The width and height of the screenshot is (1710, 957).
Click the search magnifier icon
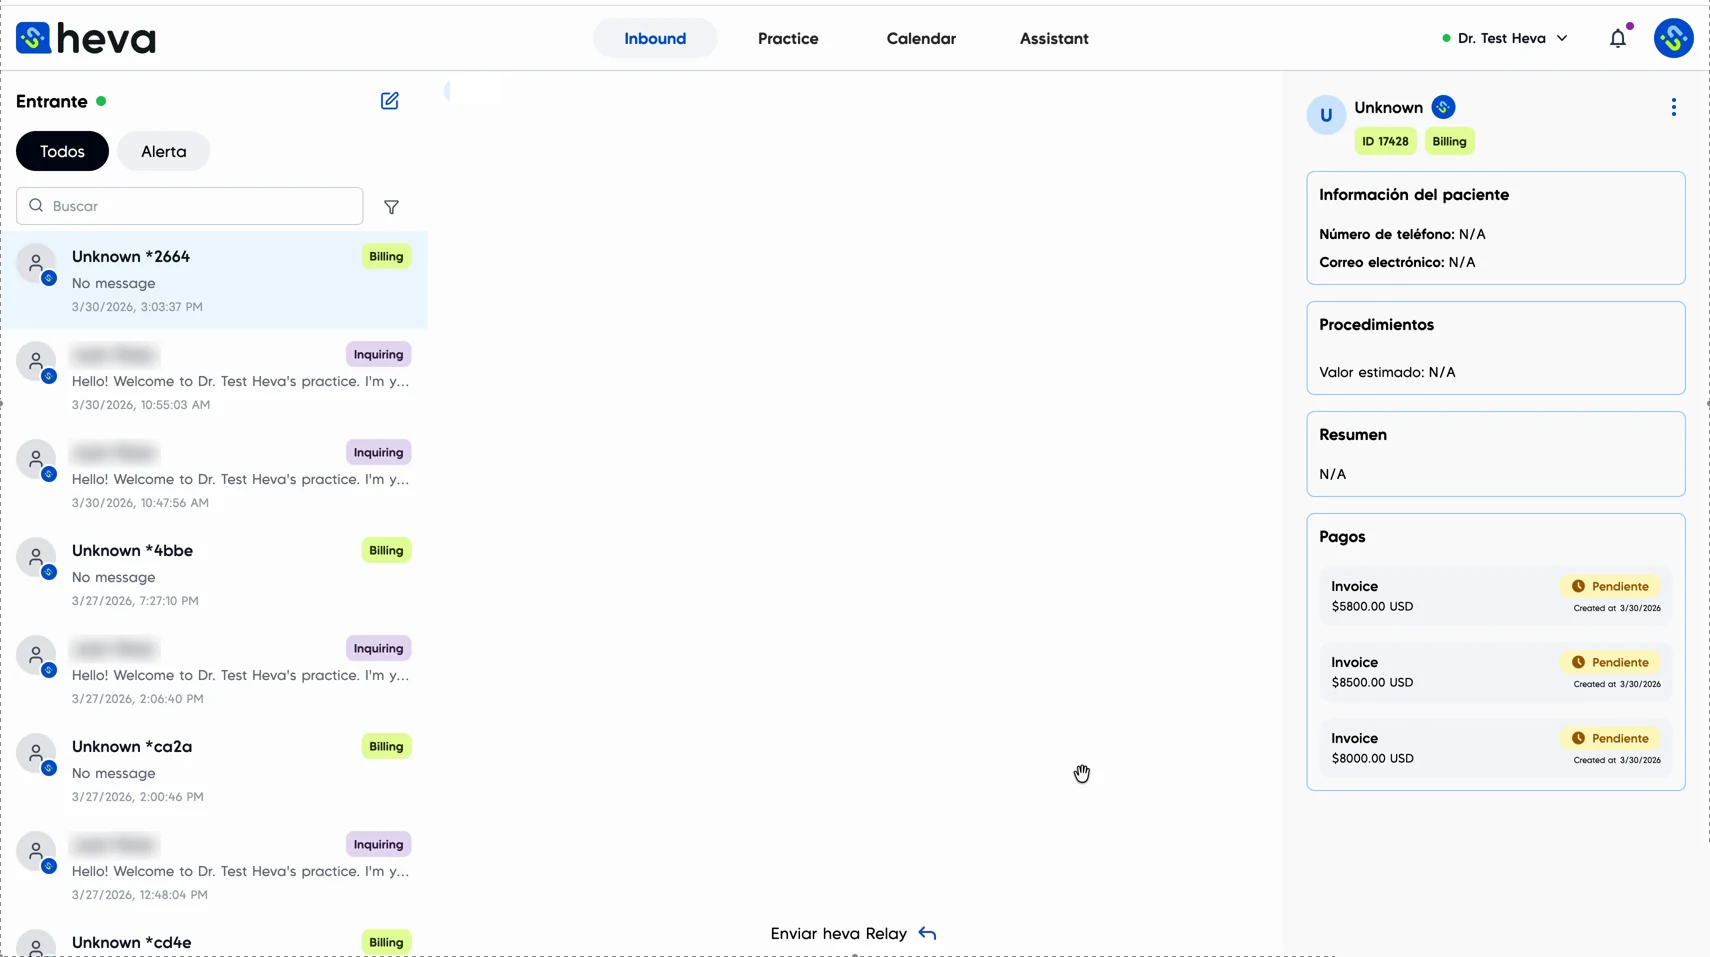point(36,205)
